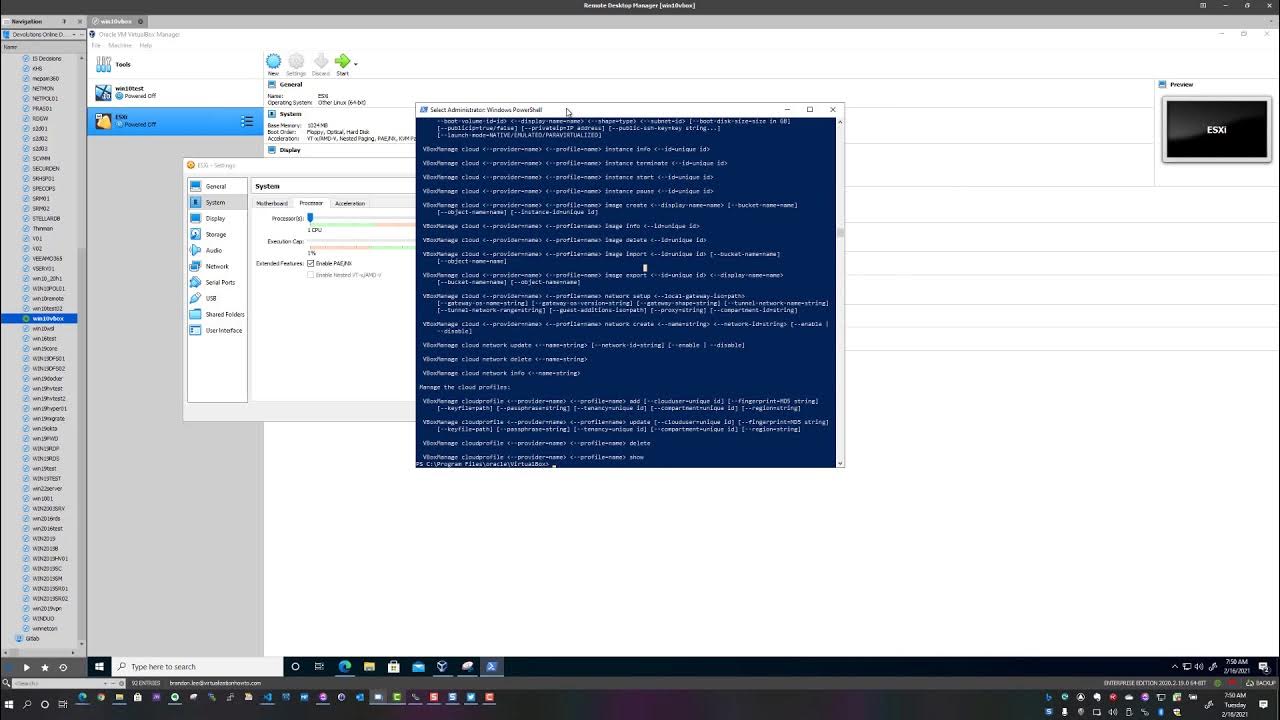Open Shared Folders category in Settings
This screenshot has width=1280, height=720.
pyautogui.click(x=216, y=314)
